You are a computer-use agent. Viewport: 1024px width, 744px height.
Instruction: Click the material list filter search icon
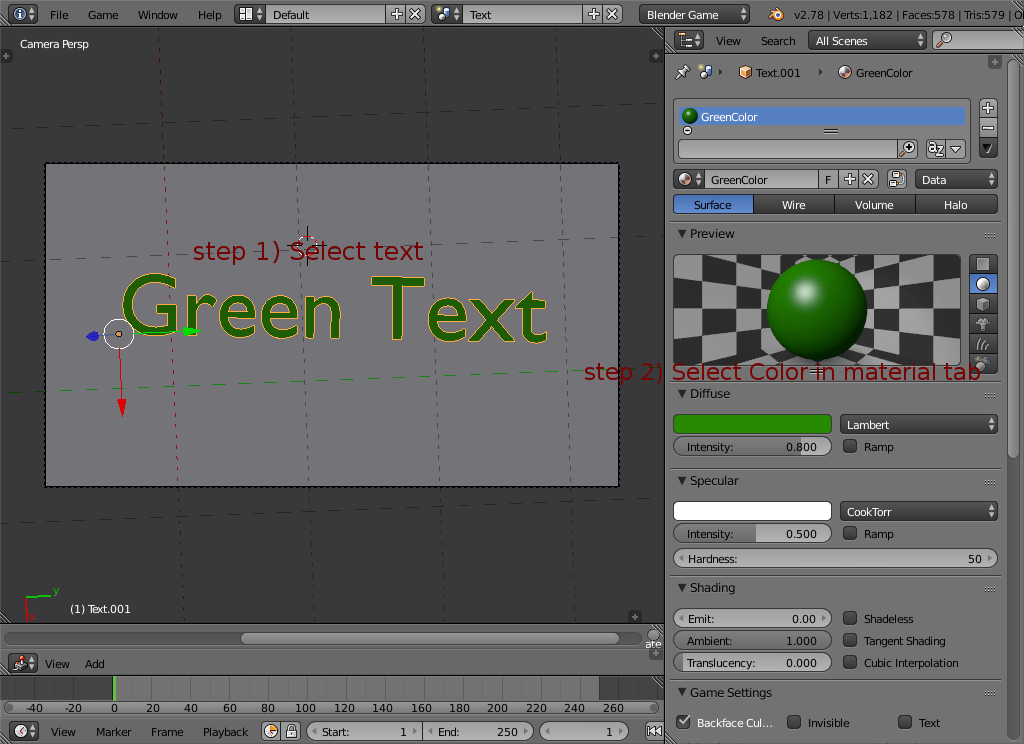point(908,149)
